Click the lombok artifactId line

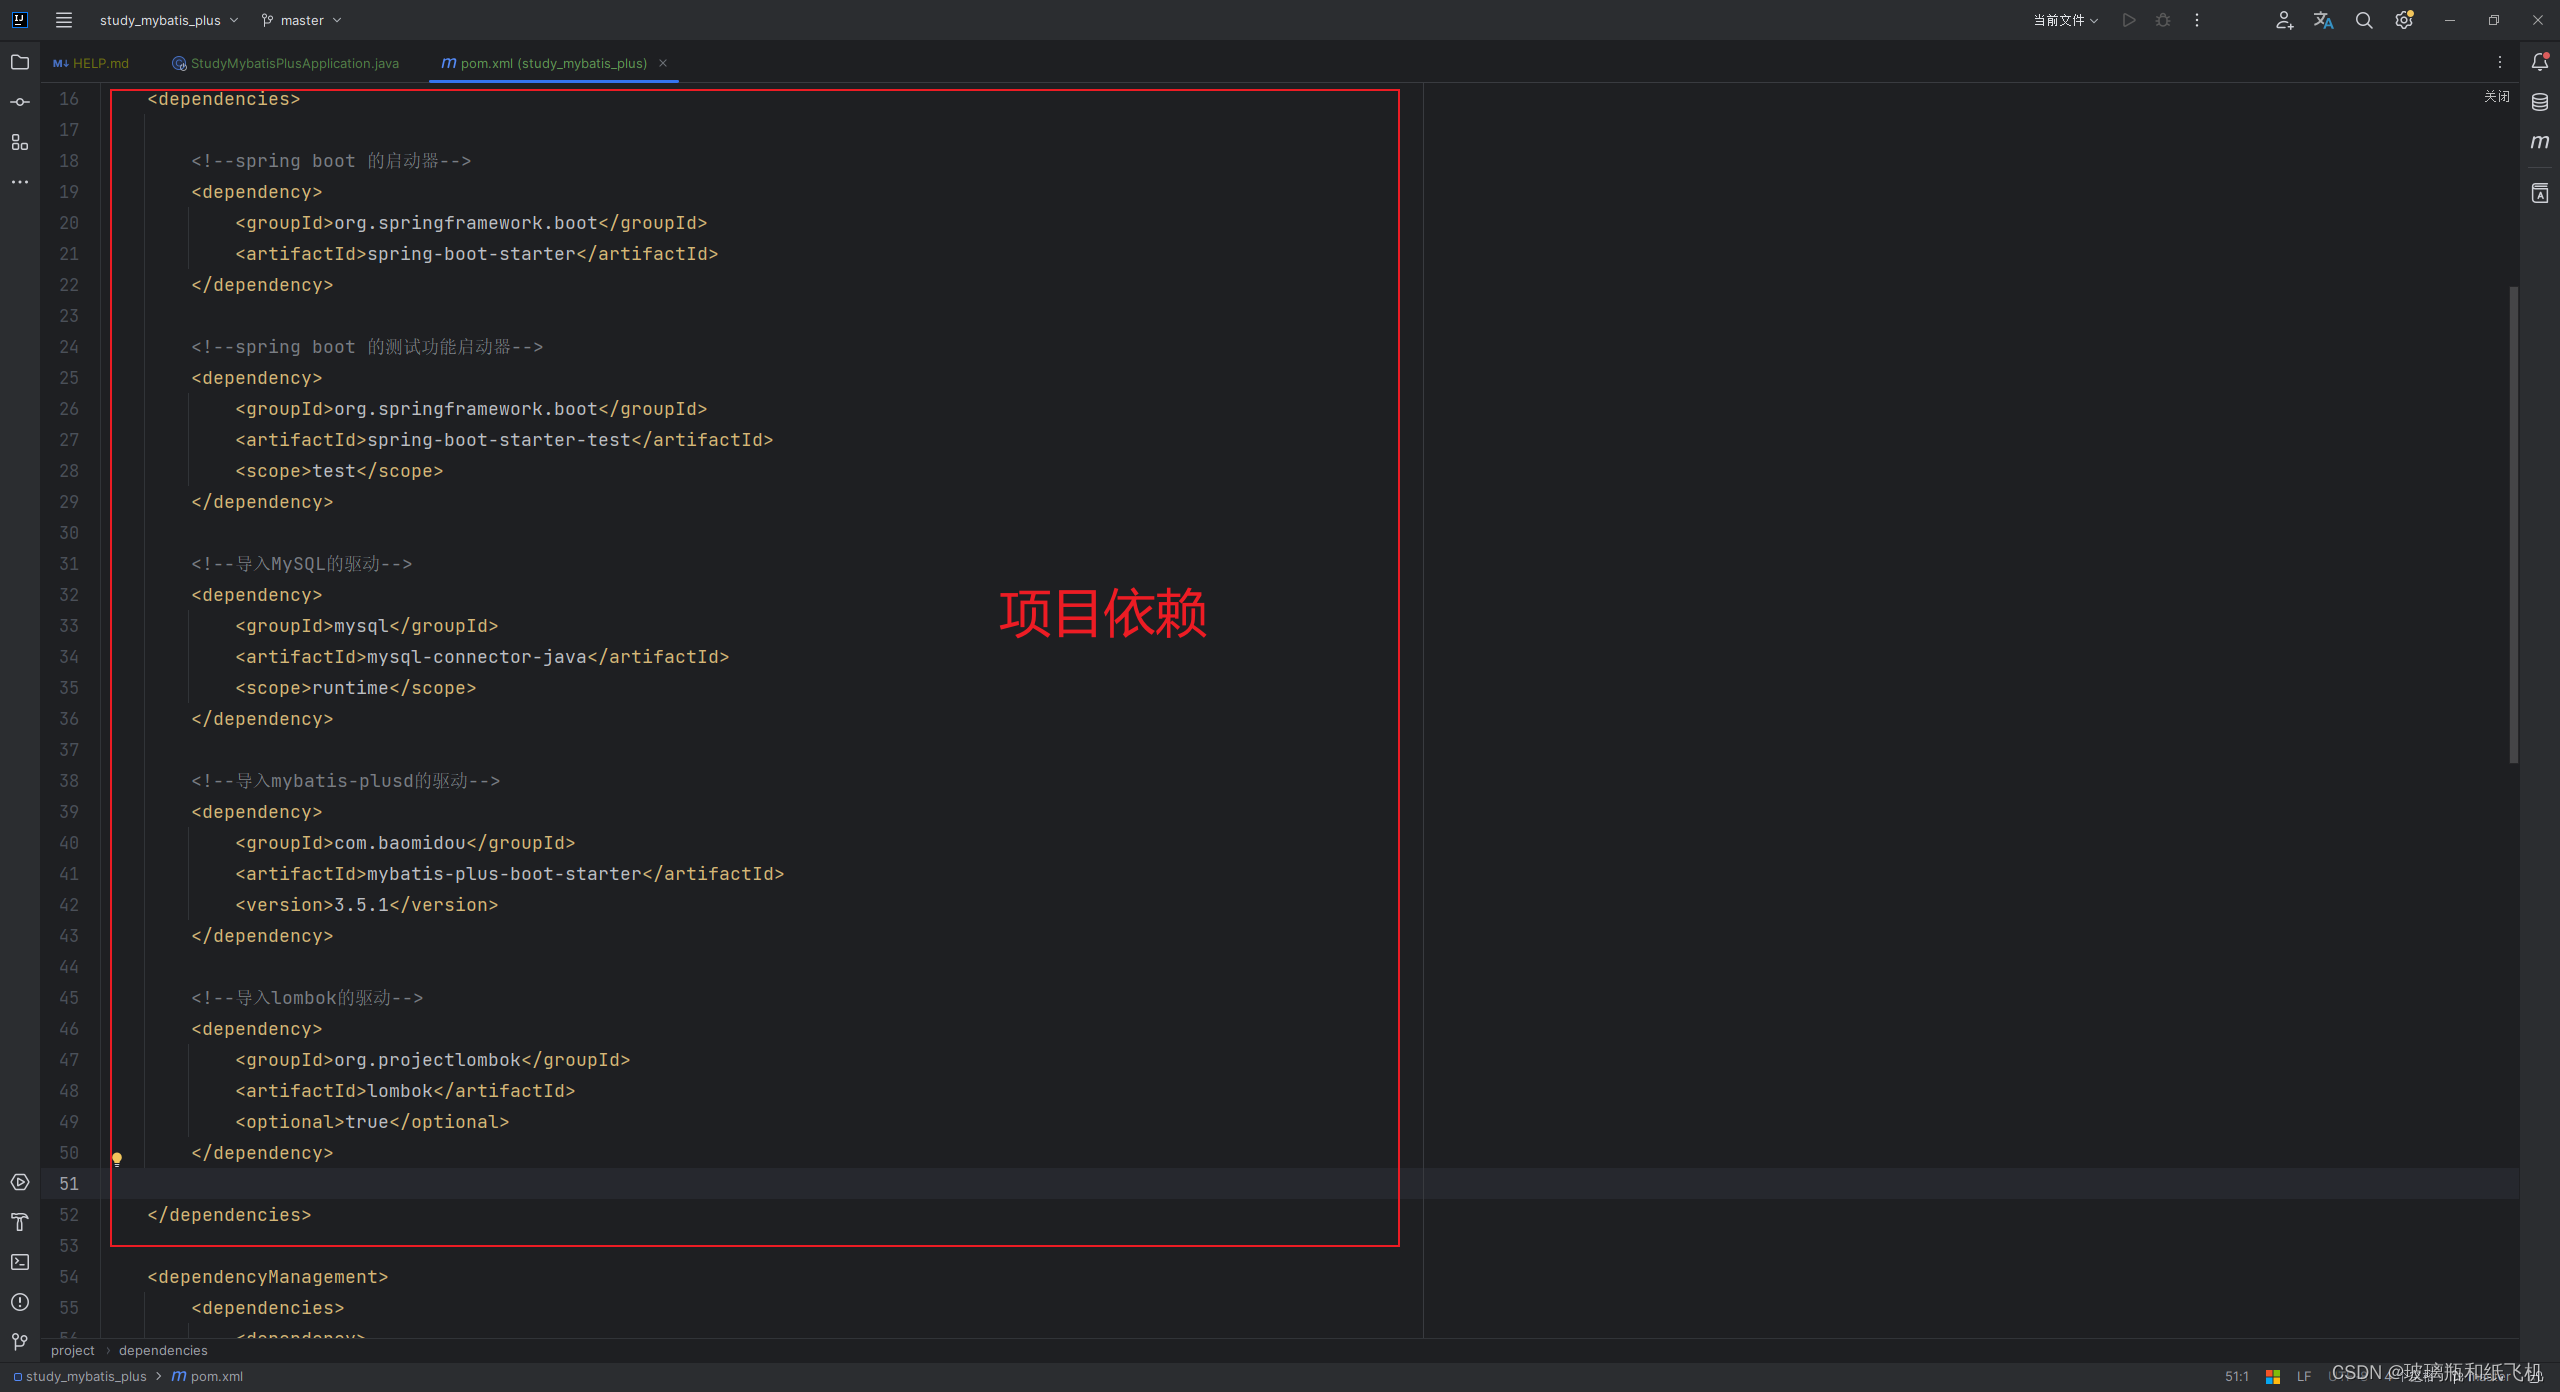point(405,1091)
